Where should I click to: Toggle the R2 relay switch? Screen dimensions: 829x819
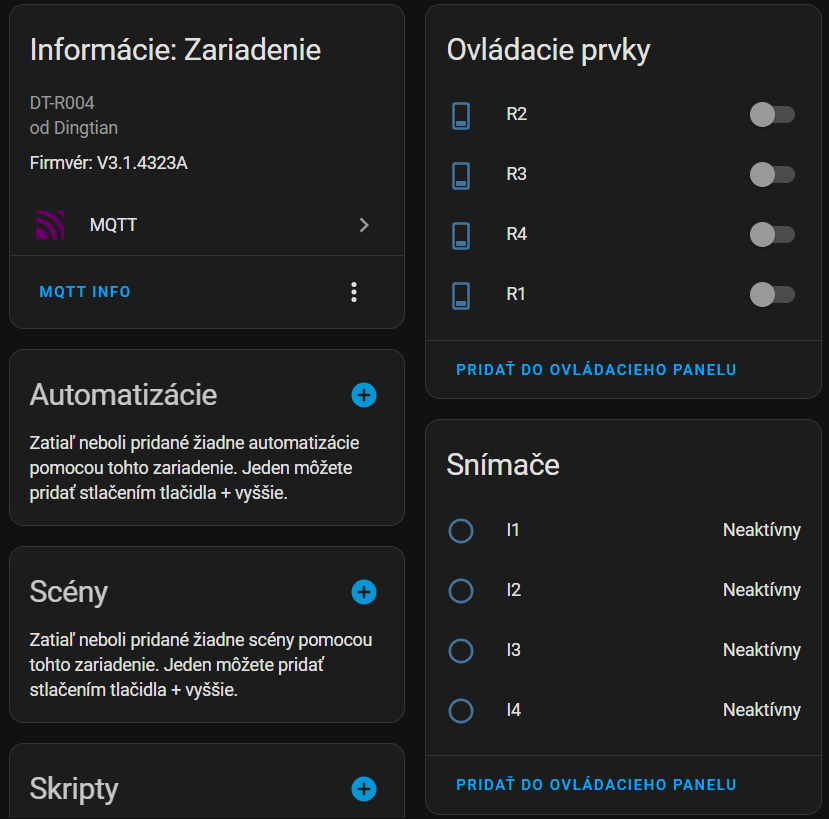[771, 114]
